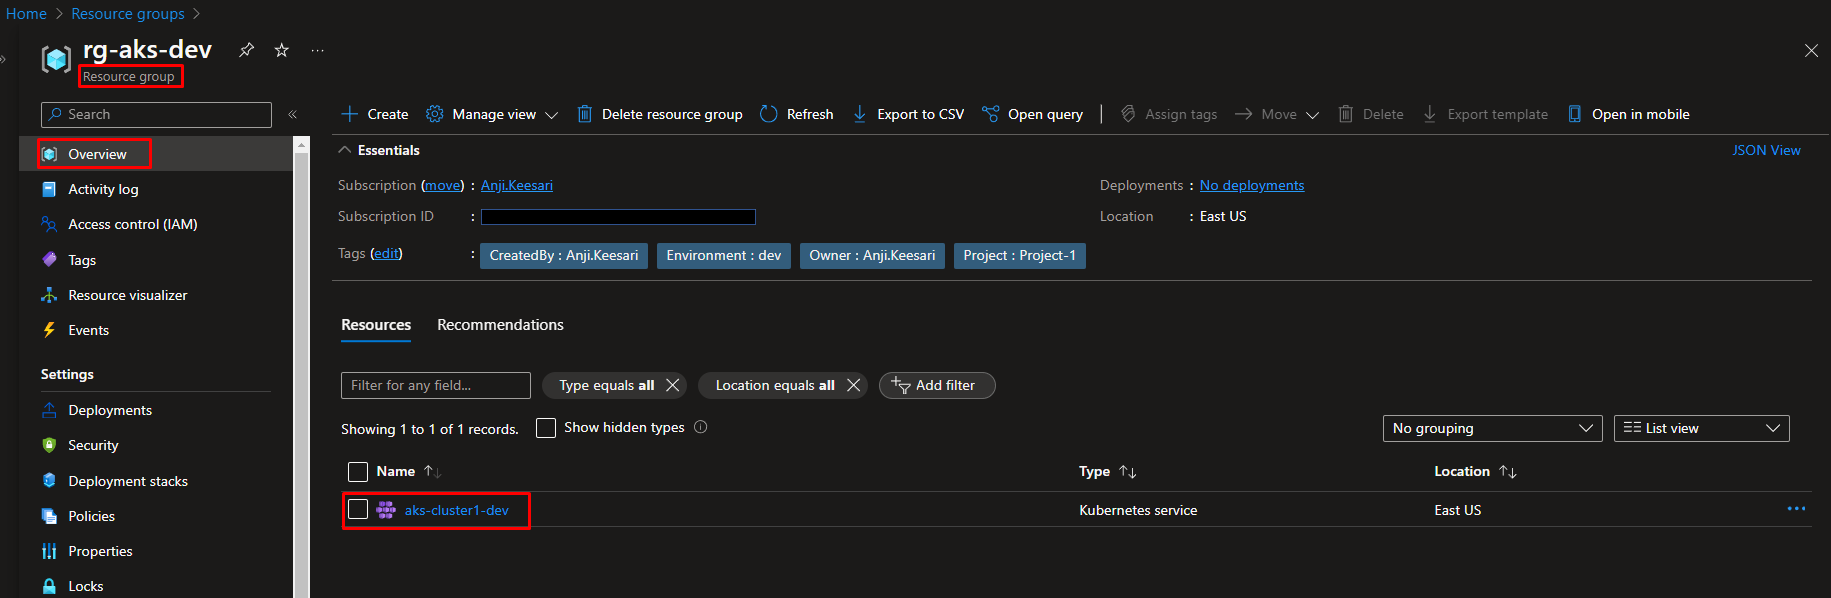Expand the Move dropdown

pyautogui.click(x=1277, y=114)
